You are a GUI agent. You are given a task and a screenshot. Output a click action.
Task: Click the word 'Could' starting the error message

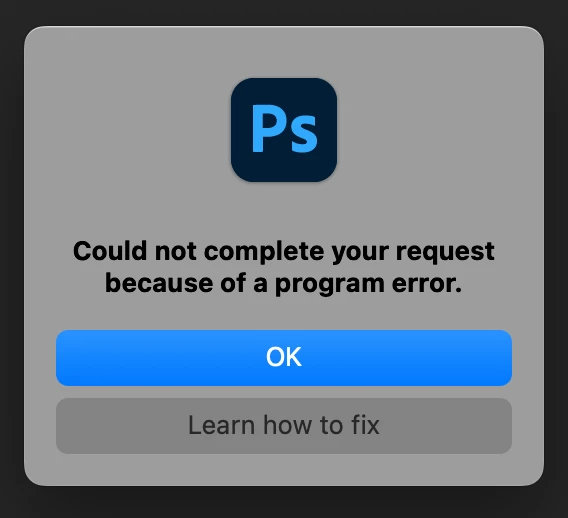110,251
